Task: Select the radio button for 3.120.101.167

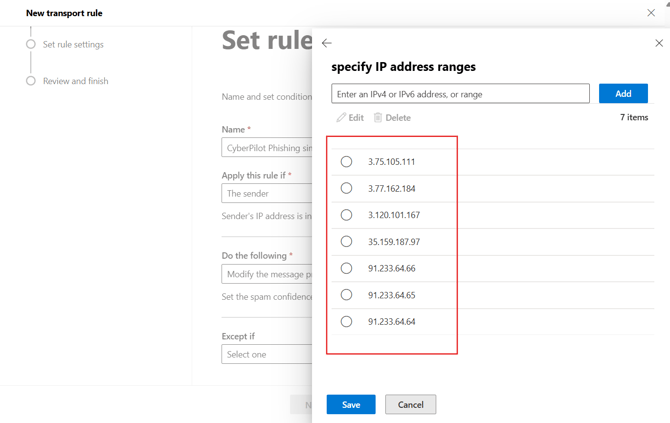Action: [346, 215]
